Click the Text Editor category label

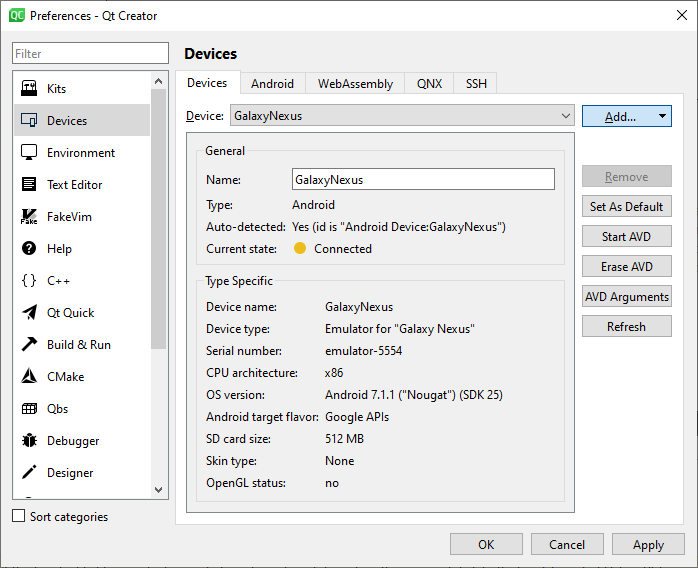(x=75, y=185)
